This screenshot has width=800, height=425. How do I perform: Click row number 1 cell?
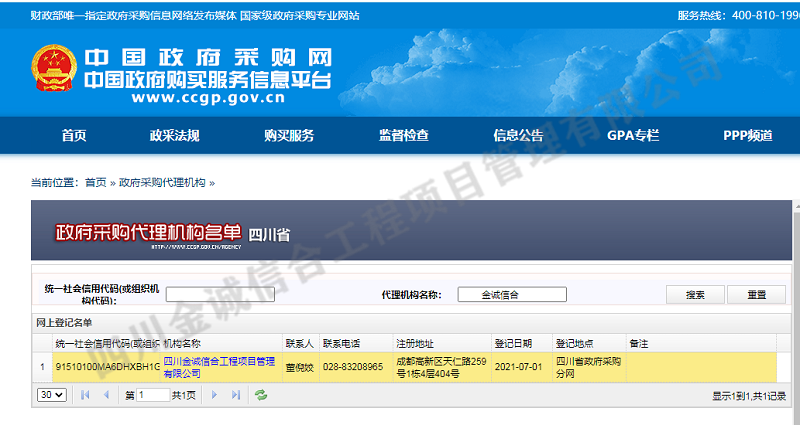point(42,367)
